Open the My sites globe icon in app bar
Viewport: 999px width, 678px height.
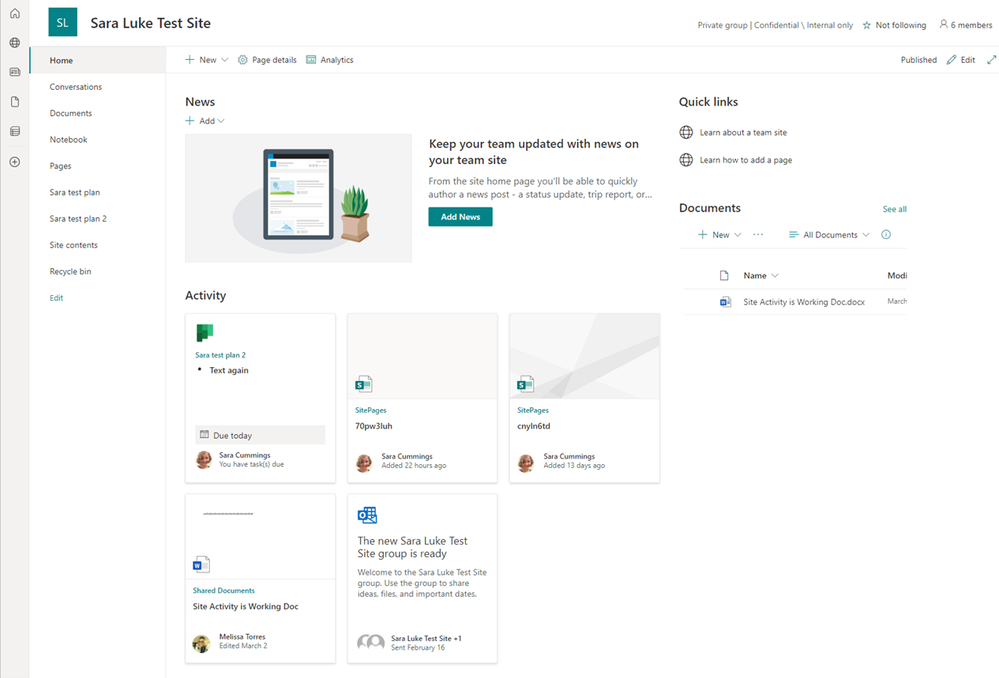[x=15, y=43]
